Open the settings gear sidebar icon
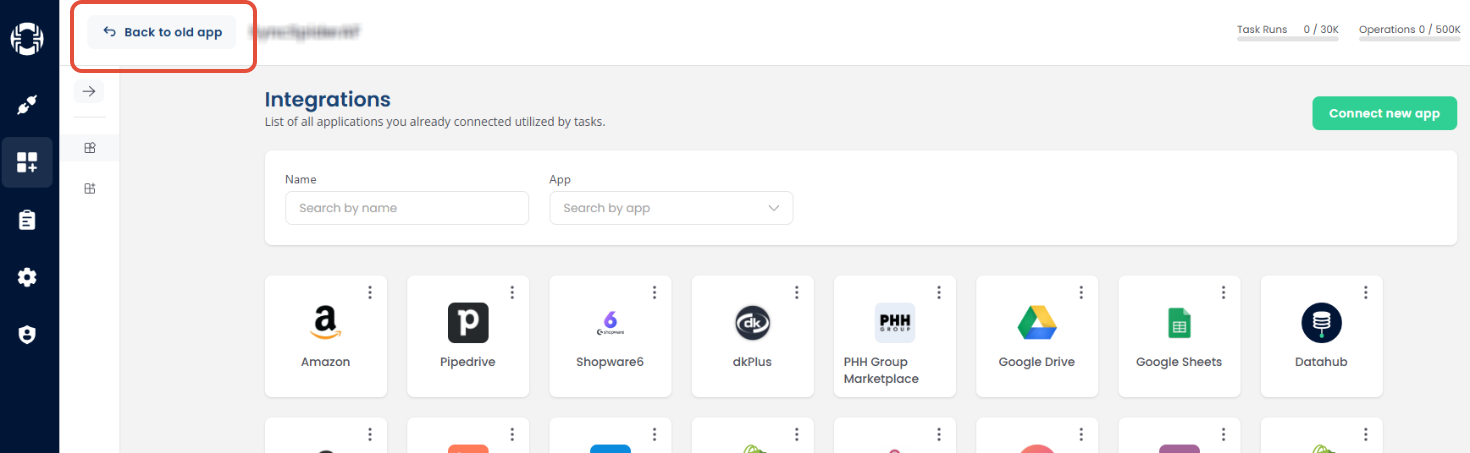 [27, 278]
